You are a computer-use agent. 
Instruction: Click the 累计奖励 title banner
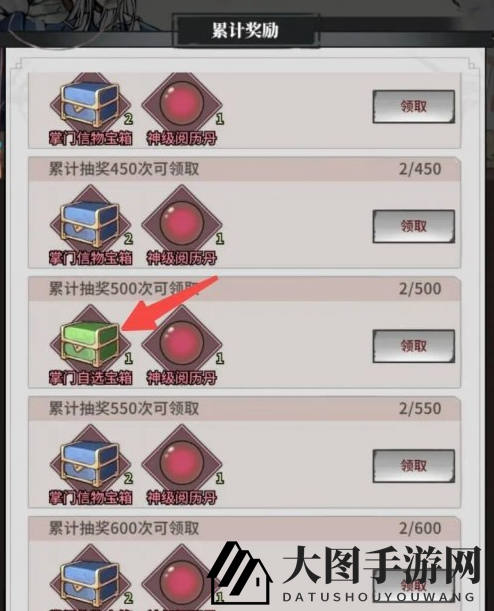pyautogui.click(x=246, y=30)
